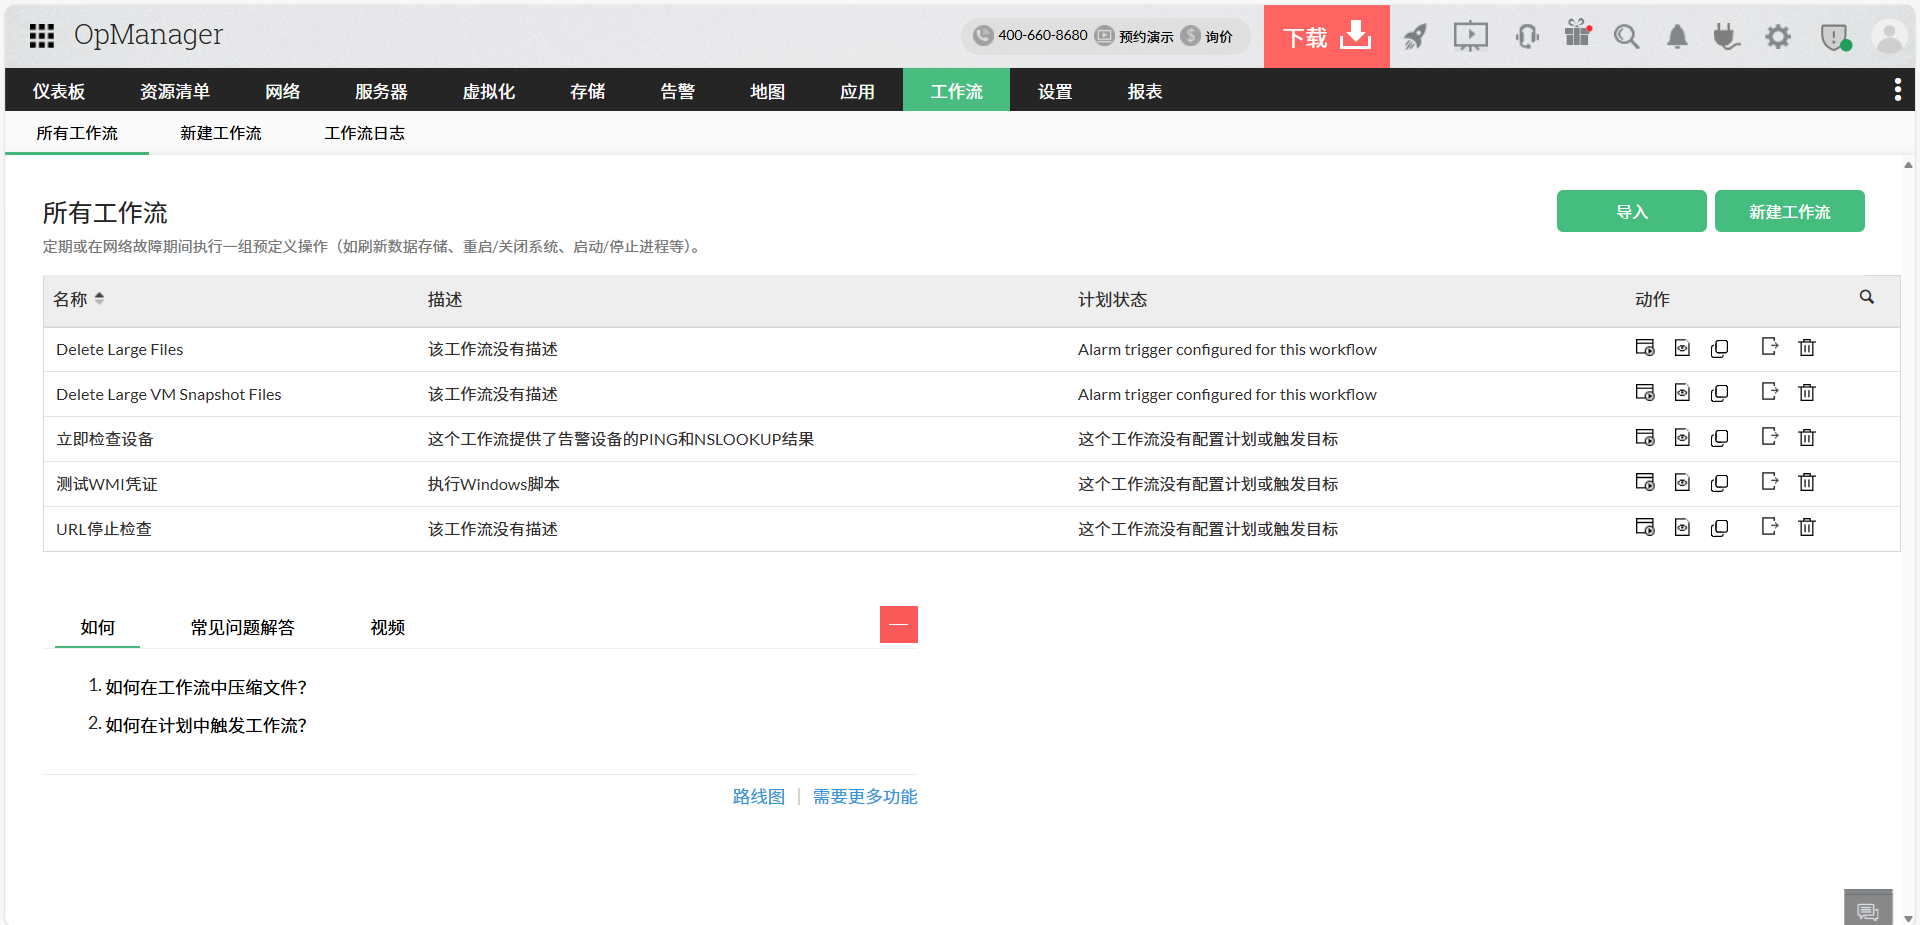The image size is (1920, 925).
Task: Delete the Delete Large VM Snapshot Files workflow
Action: [x=1807, y=392]
